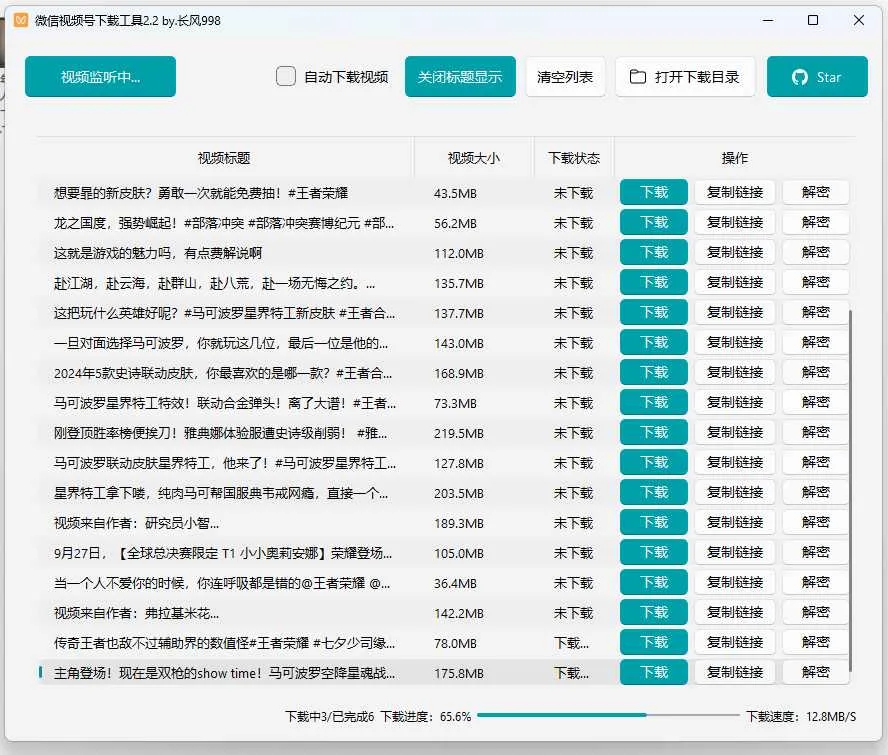
Task: Copy link for 9月27日 row
Action: point(735,553)
